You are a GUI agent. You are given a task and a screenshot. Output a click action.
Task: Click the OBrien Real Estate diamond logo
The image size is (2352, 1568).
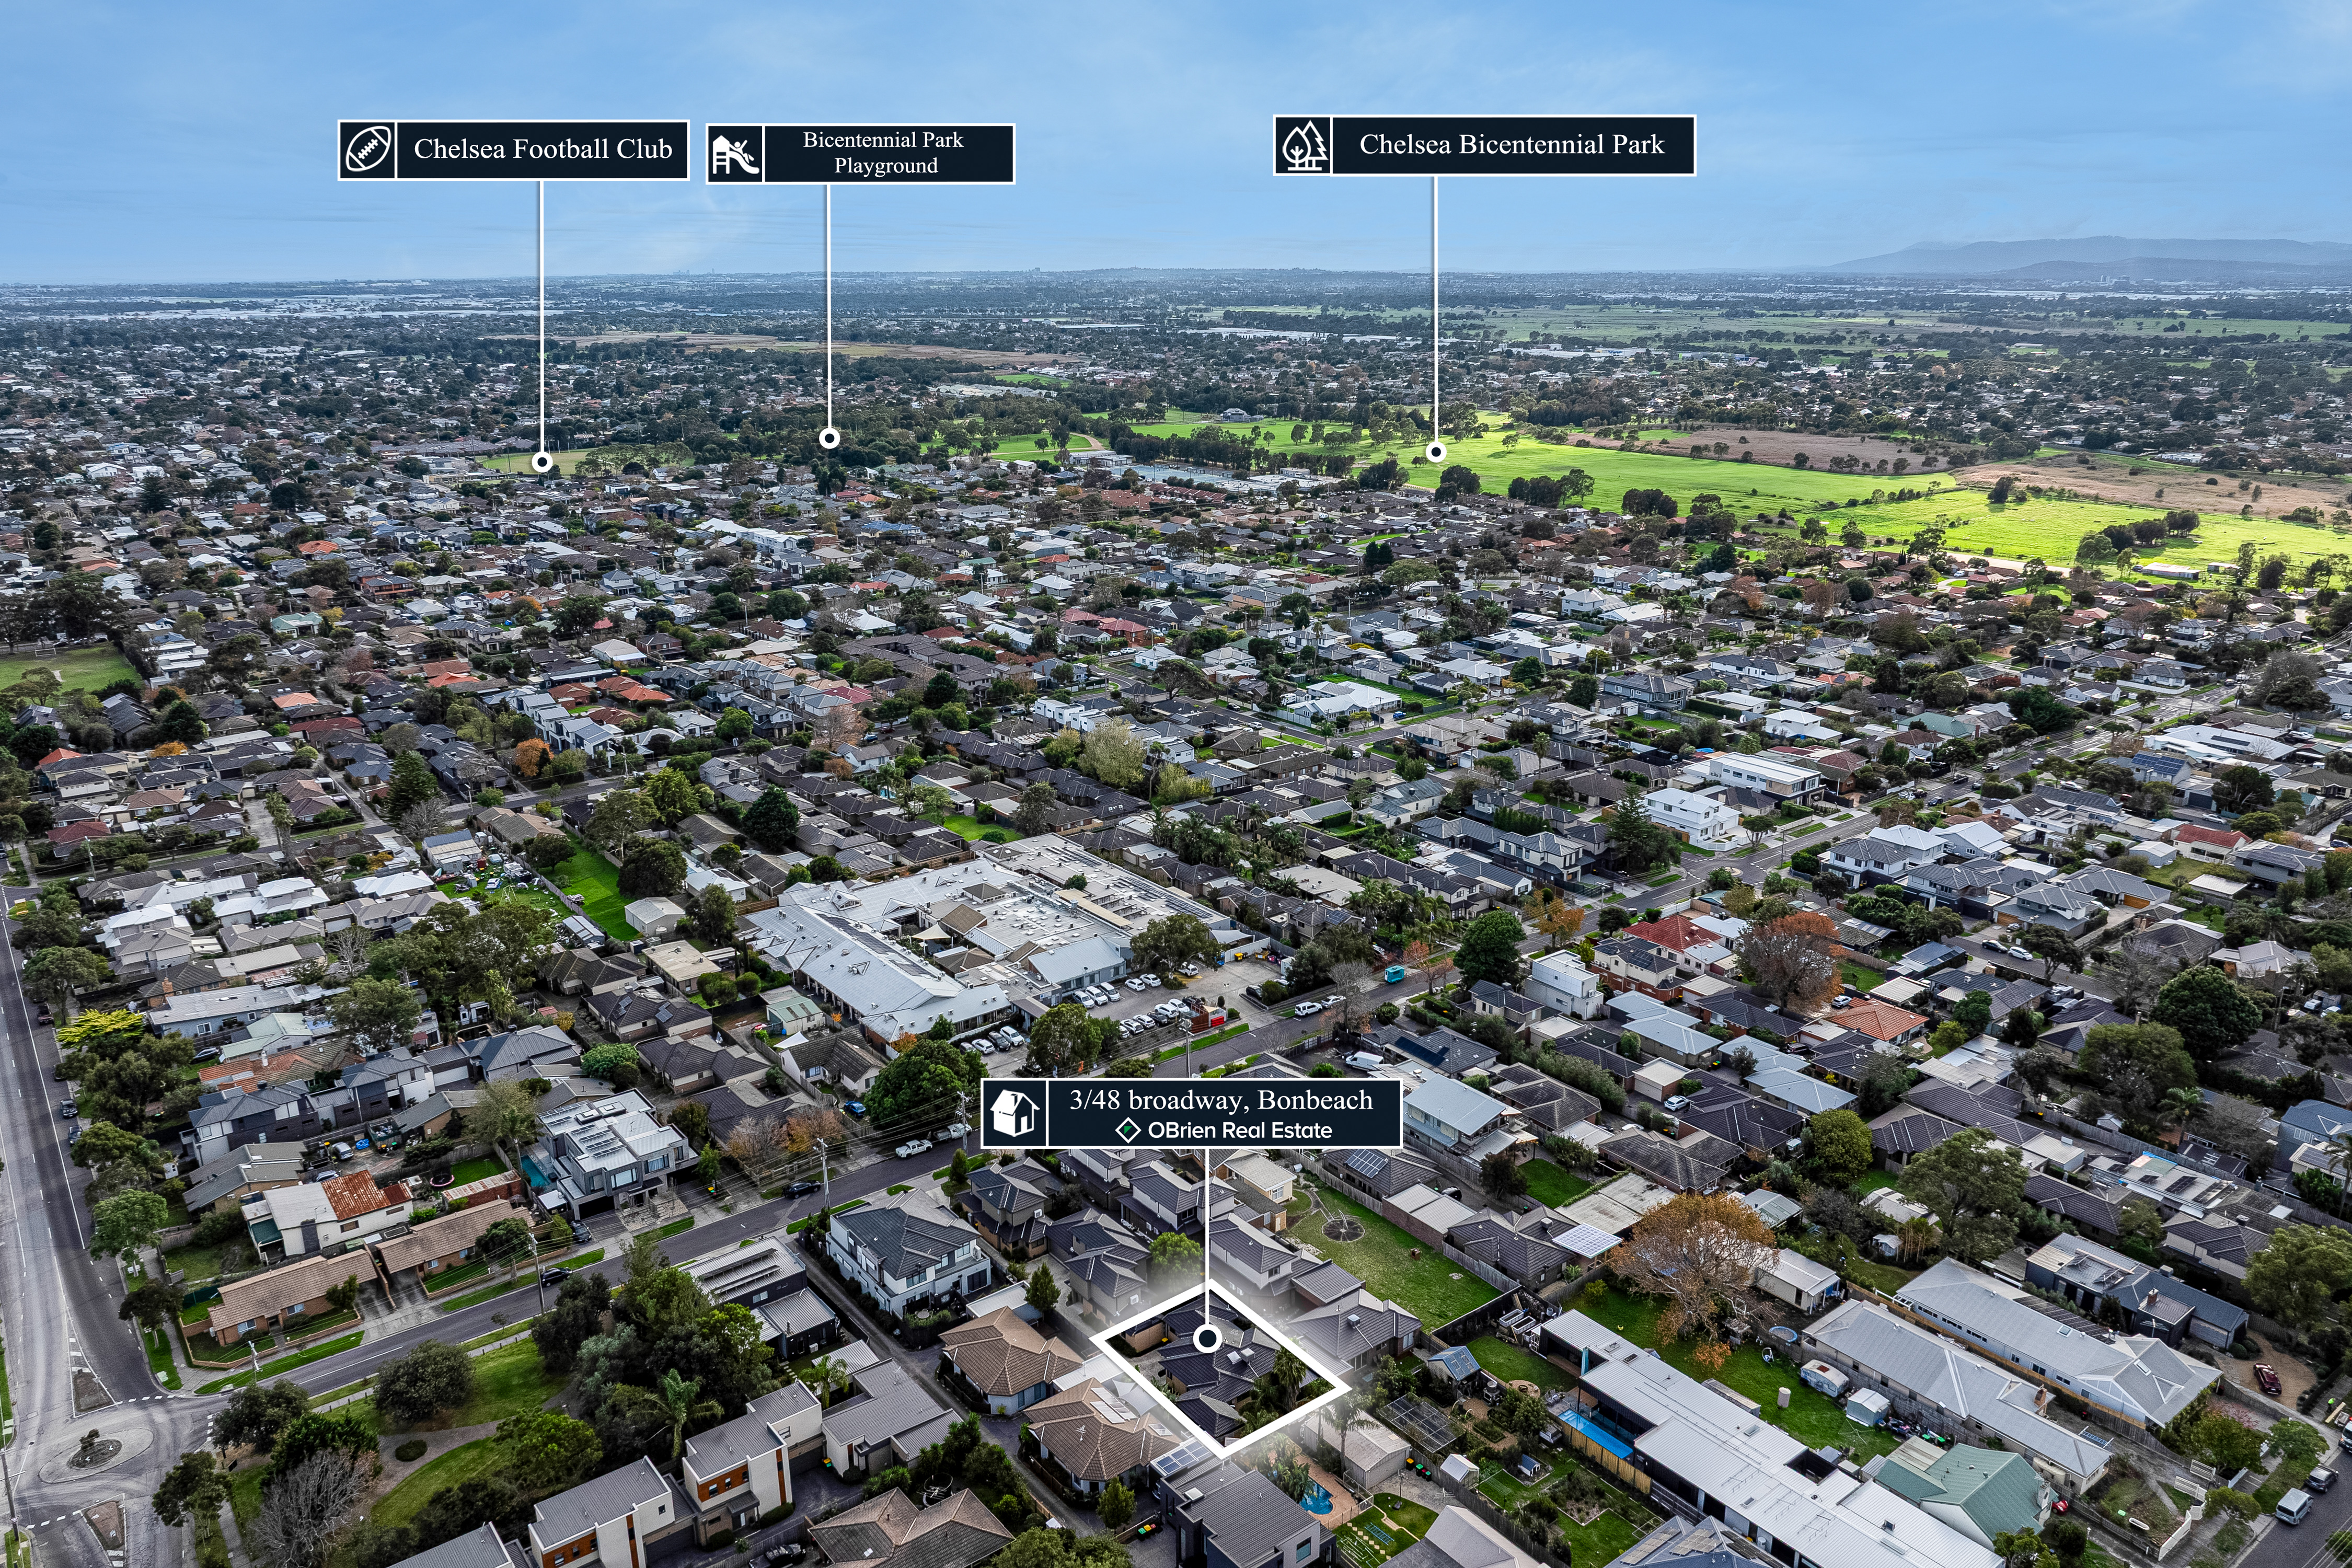1128,1131
